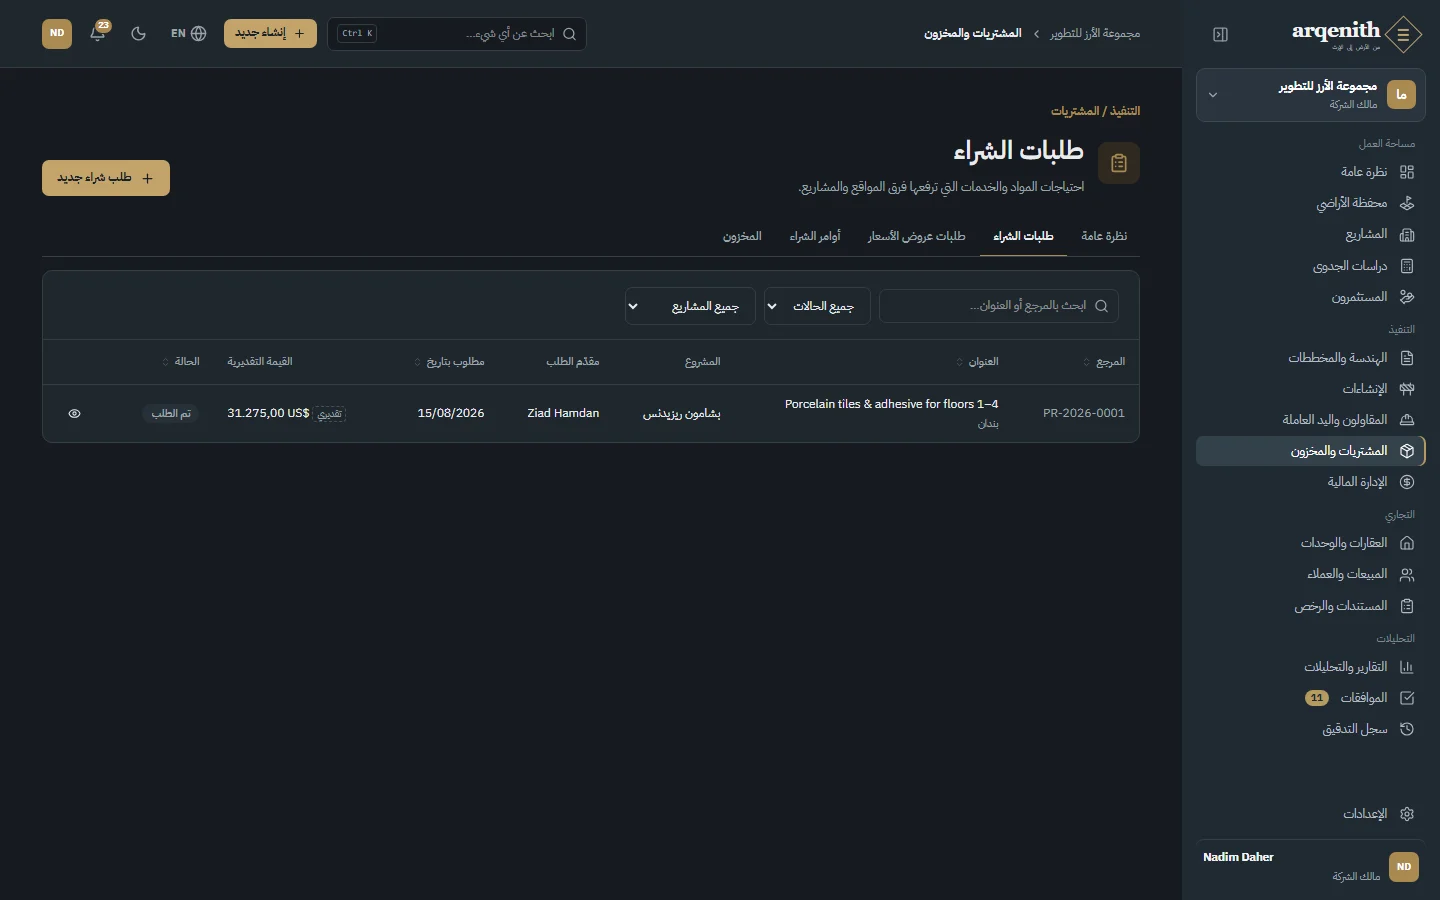Toggle dark mode moon icon
This screenshot has height=900, width=1440.
pyautogui.click(x=138, y=33)
